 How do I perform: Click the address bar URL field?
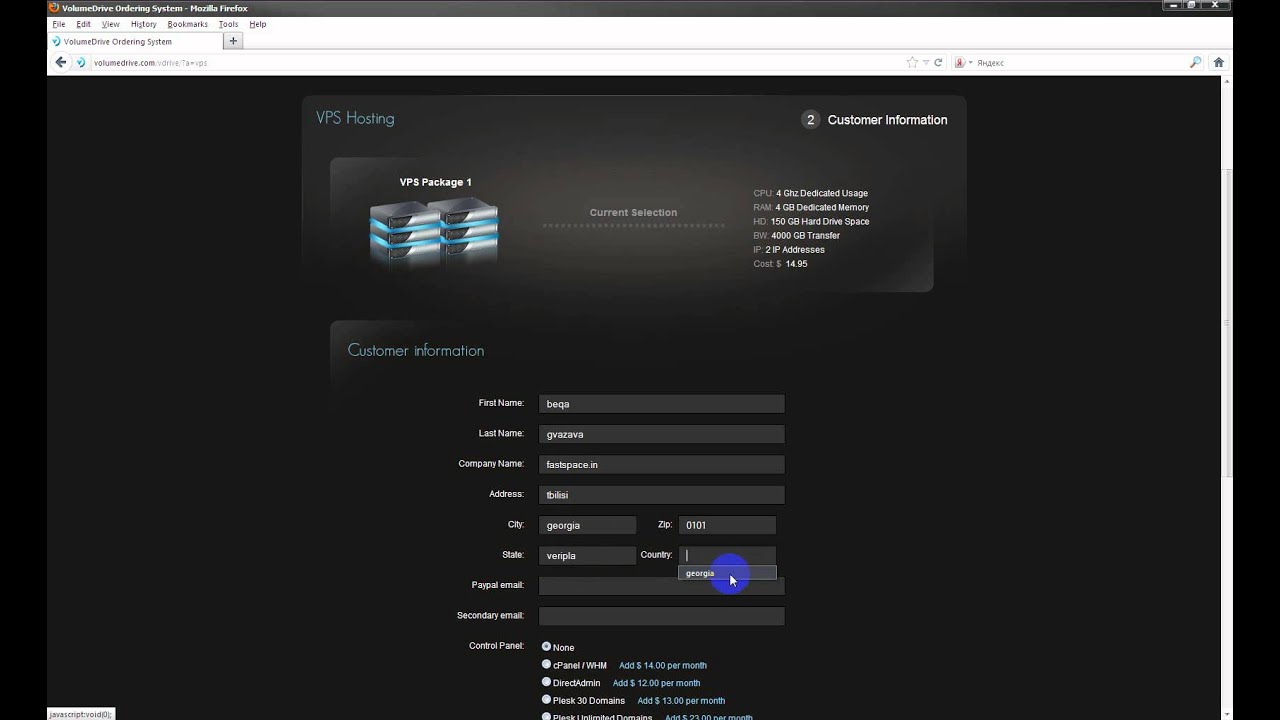(495, 62)
